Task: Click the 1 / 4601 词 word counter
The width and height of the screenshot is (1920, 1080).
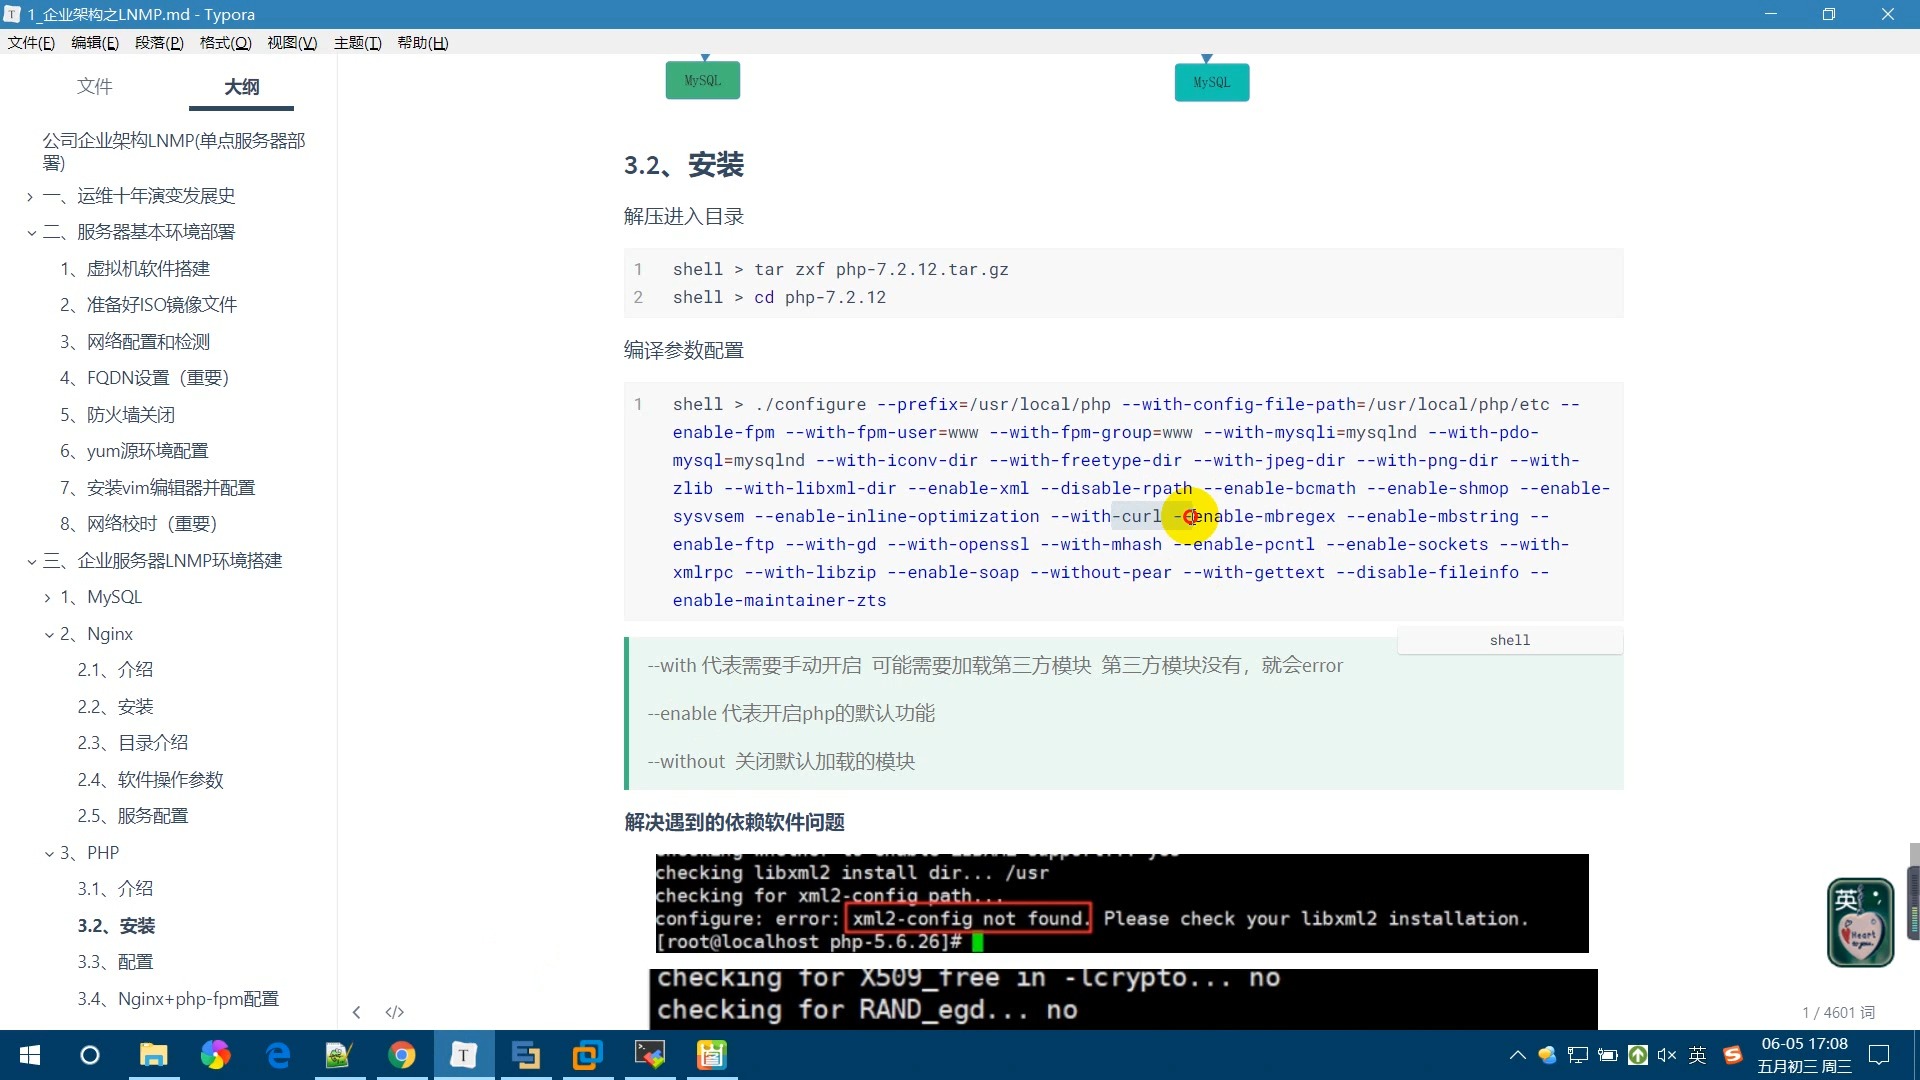Action: click(x=1838, y=1012)
